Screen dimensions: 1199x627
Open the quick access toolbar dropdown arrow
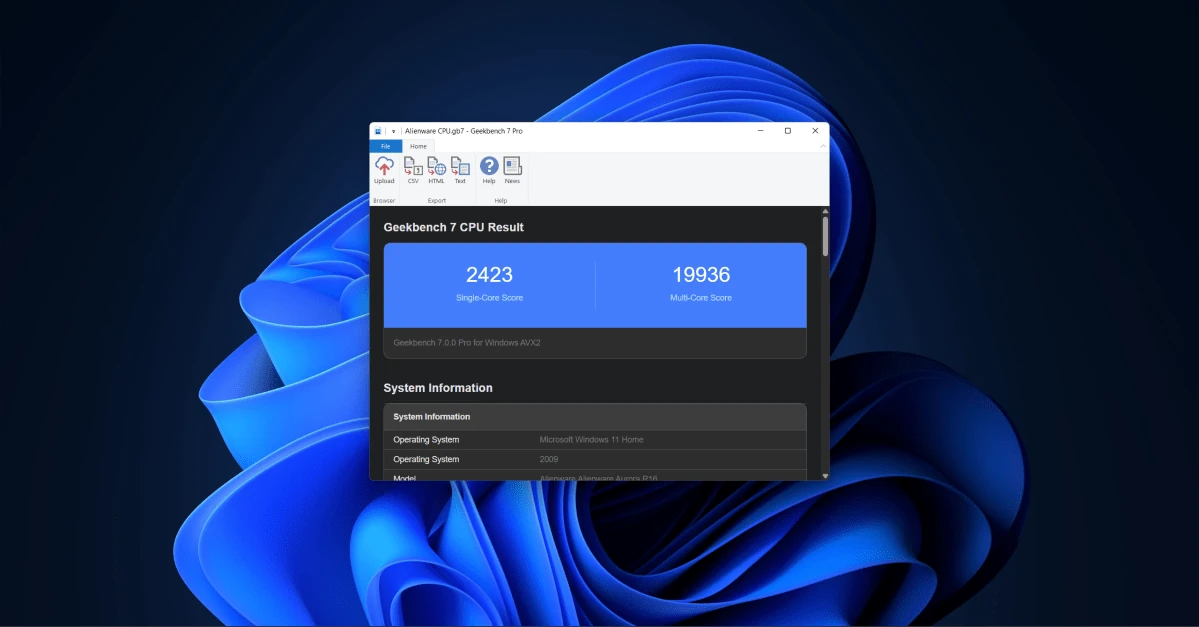click(393, 132)
